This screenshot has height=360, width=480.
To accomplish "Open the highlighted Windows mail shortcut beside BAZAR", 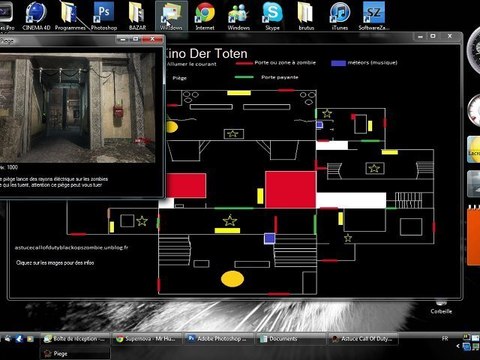I will tap(171, 16).
